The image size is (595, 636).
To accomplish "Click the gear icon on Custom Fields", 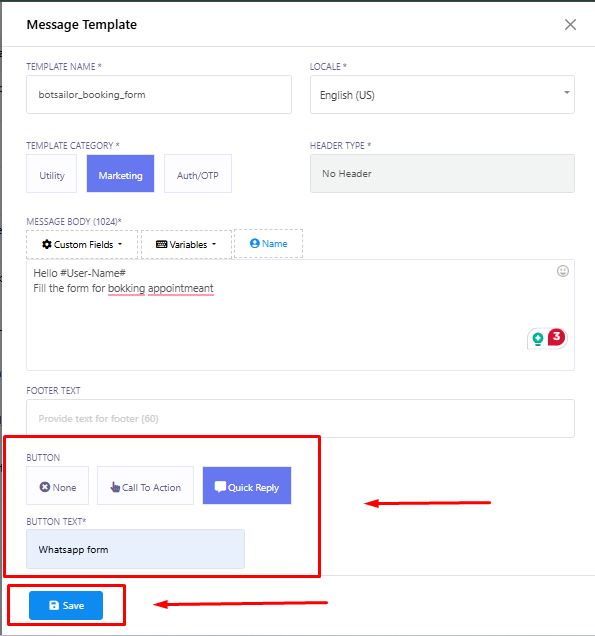I will coord(47,244).
